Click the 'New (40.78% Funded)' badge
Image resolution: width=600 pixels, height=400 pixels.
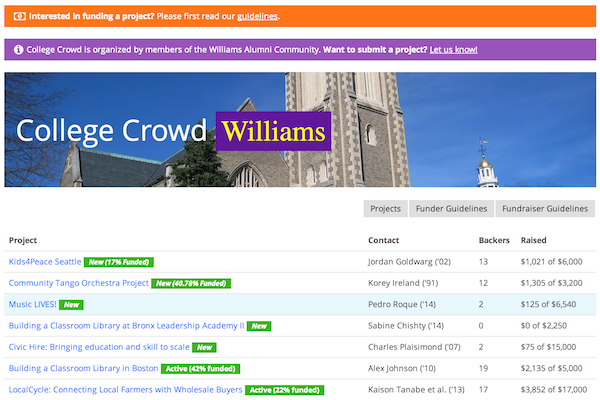point(191,284)
